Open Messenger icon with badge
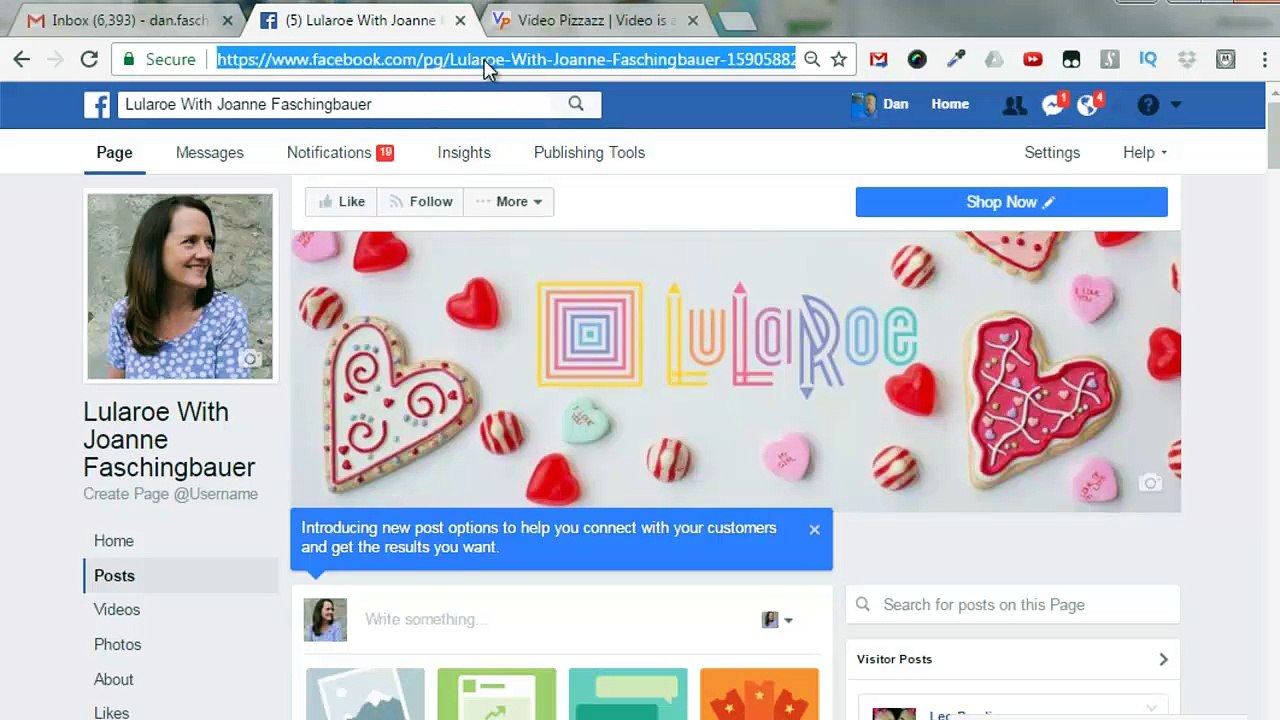Viewport: 1280px width, 720px height. click(x=1053, y=104)
